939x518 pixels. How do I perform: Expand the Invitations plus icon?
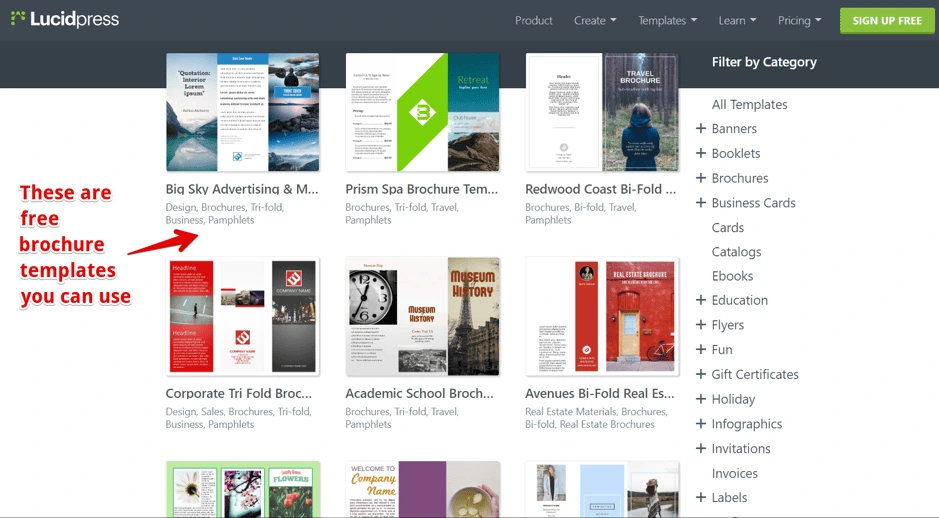tap(701, 448)
